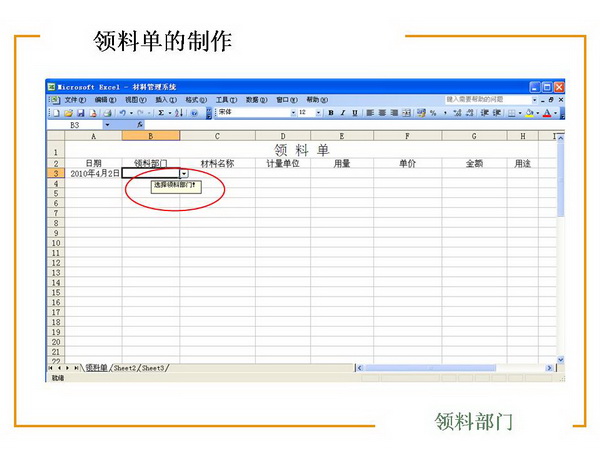Align text left in the cell

(370, 113)
